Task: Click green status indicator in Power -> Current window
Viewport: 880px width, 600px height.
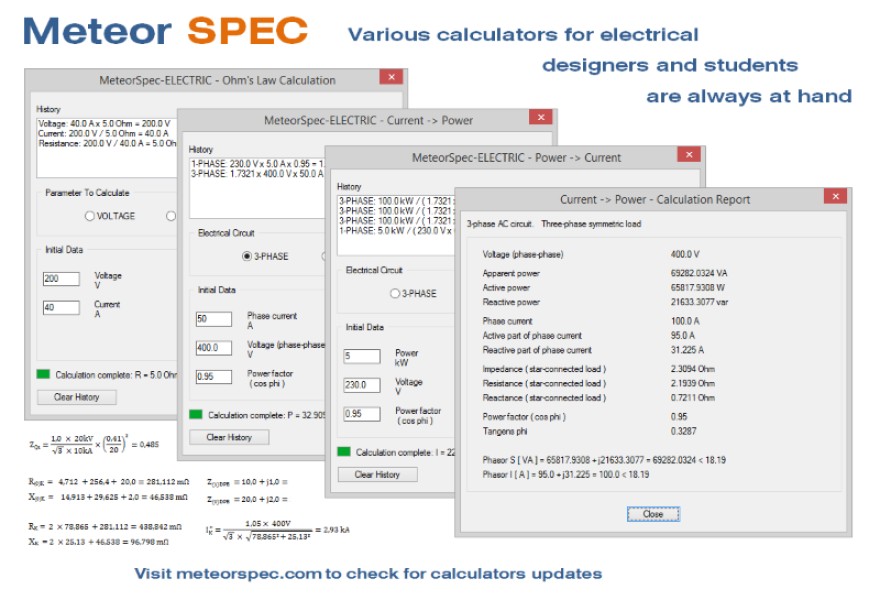Action: click(344, 451)
